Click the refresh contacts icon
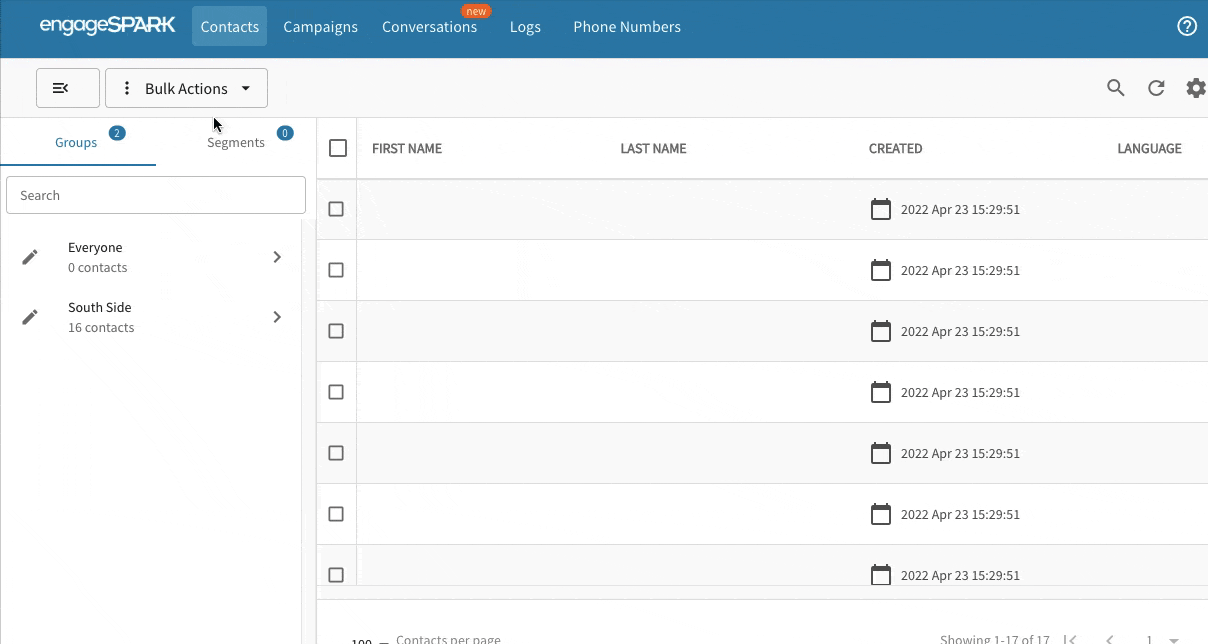This screenshot has width=1208, height=644. tap(1156, 88)
